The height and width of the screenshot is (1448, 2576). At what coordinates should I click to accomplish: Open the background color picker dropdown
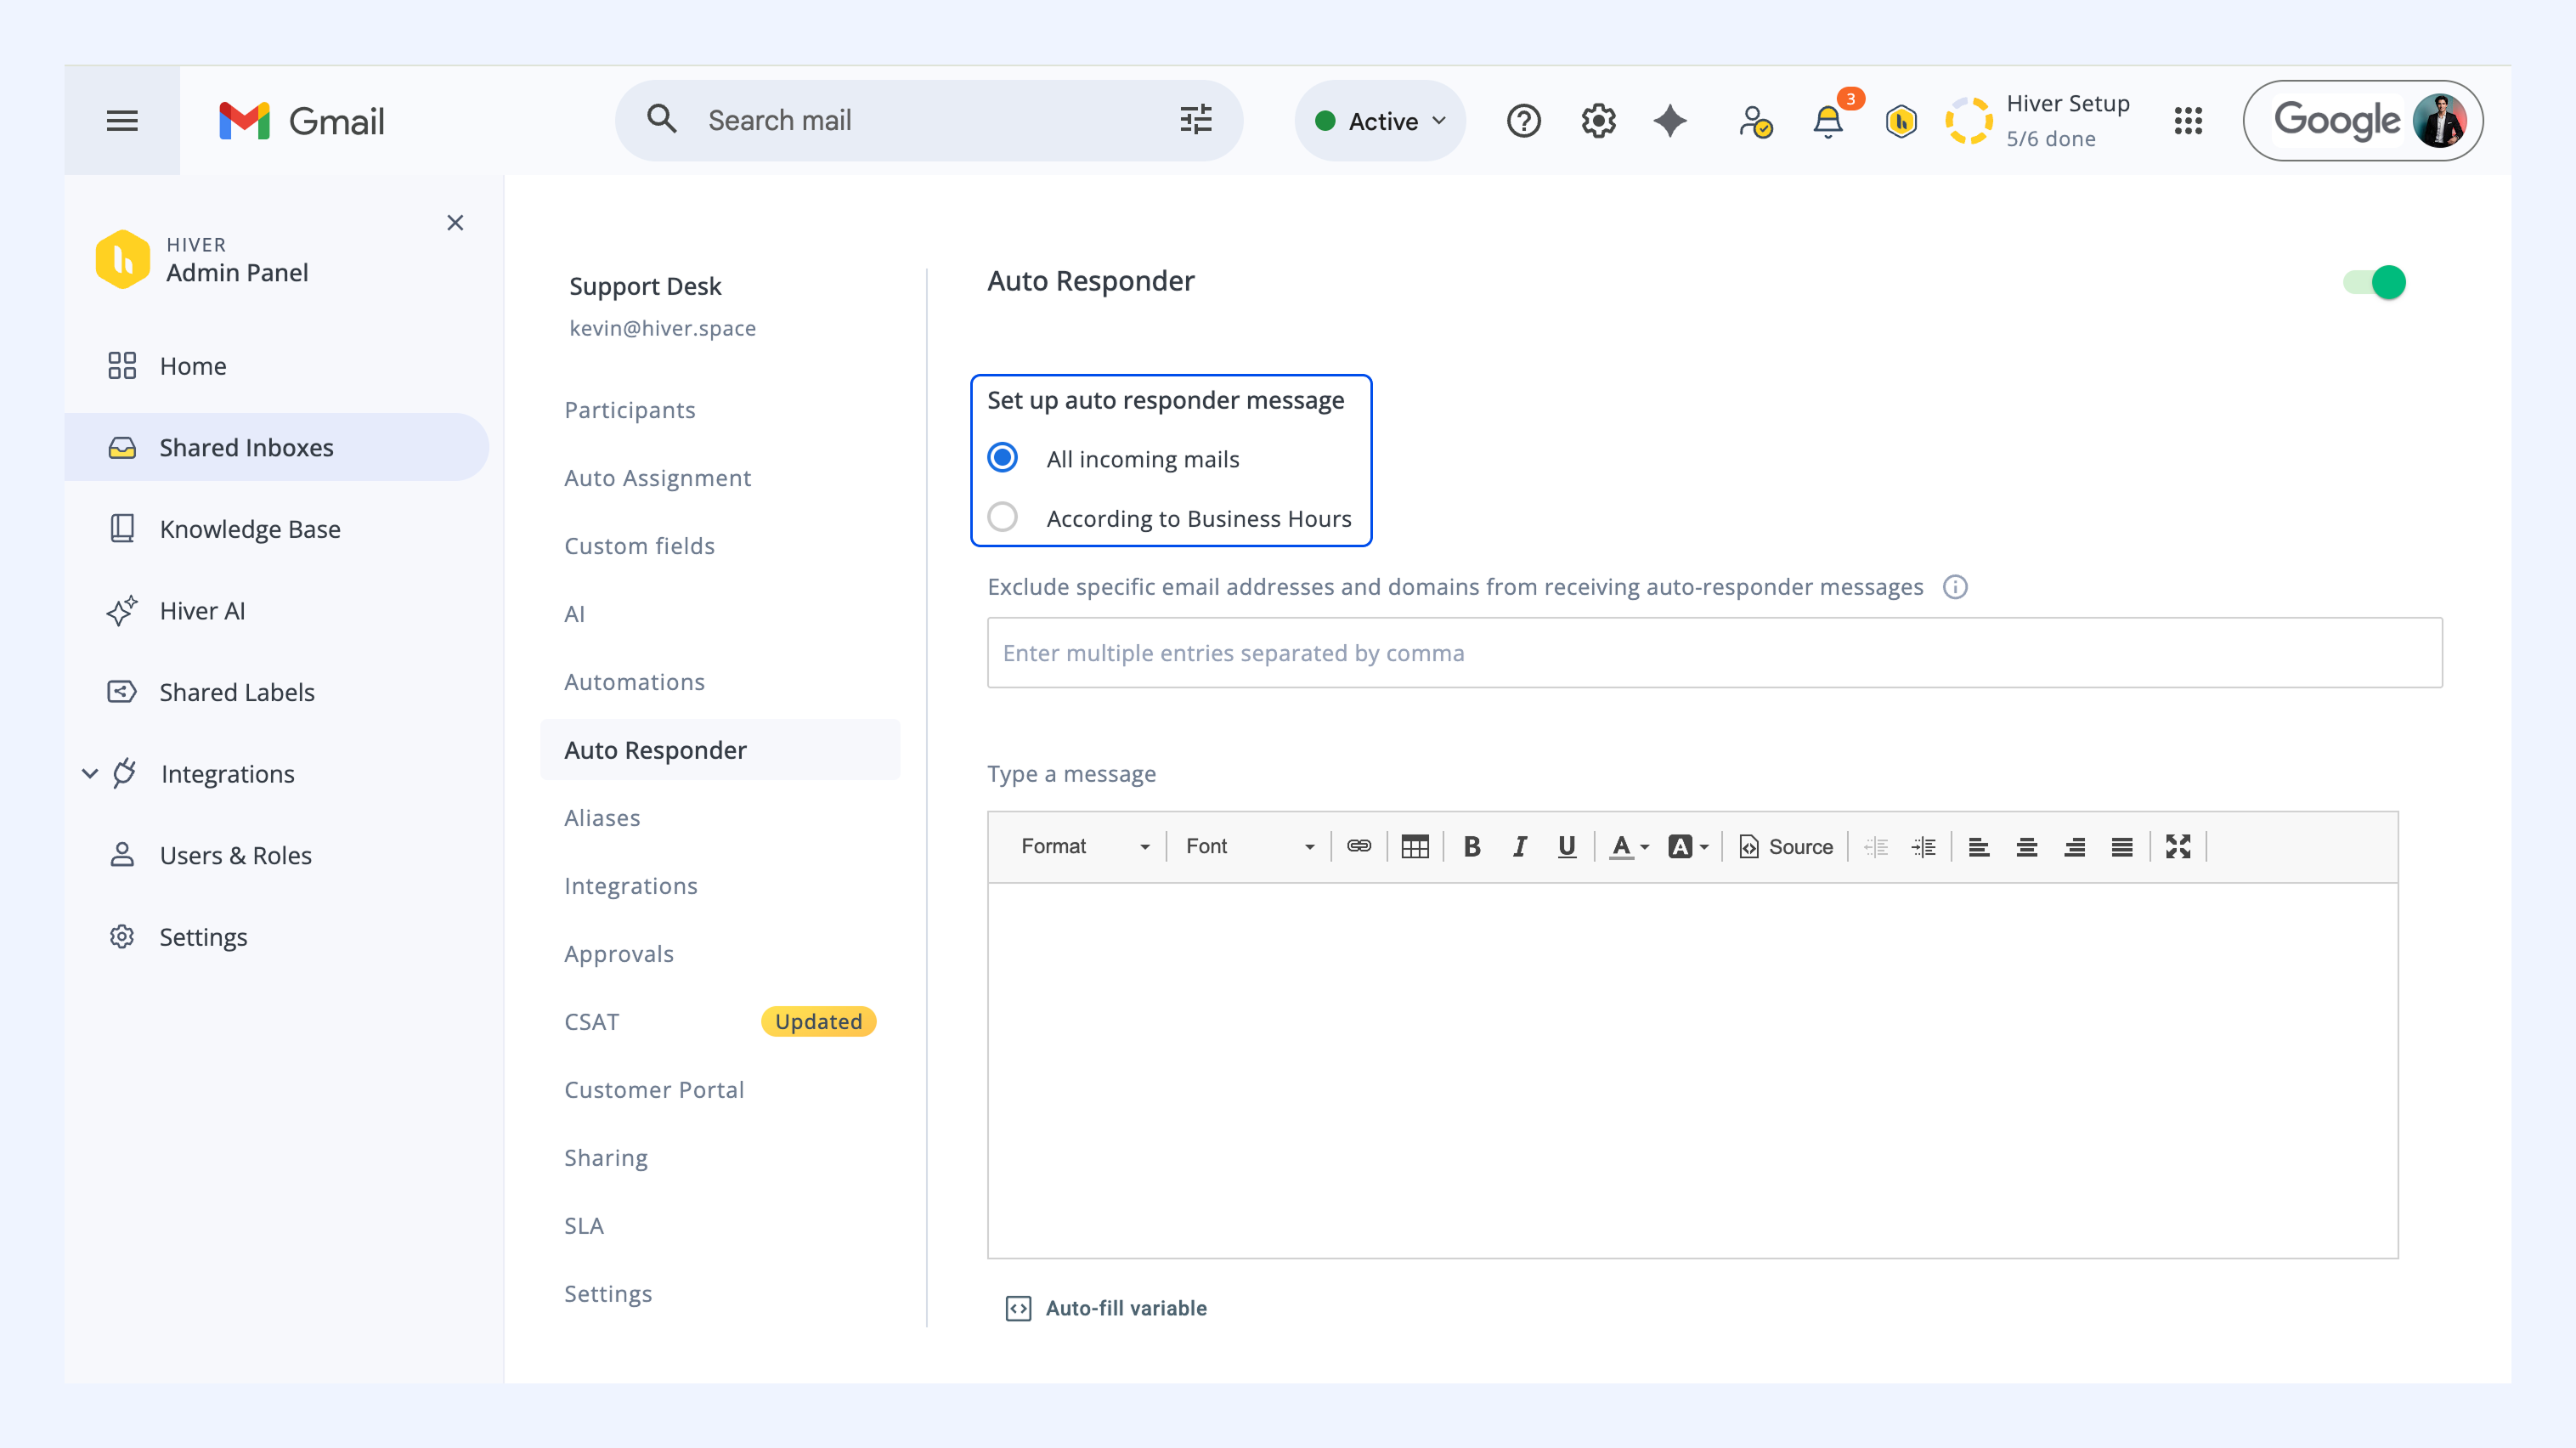pos(1688,846)
